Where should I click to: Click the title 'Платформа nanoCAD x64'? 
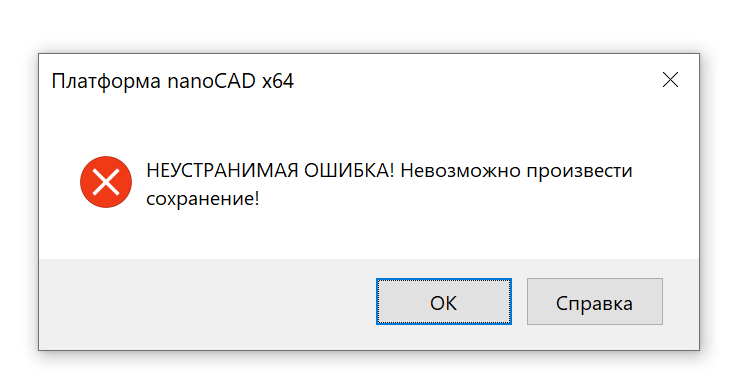coord(173,81)
